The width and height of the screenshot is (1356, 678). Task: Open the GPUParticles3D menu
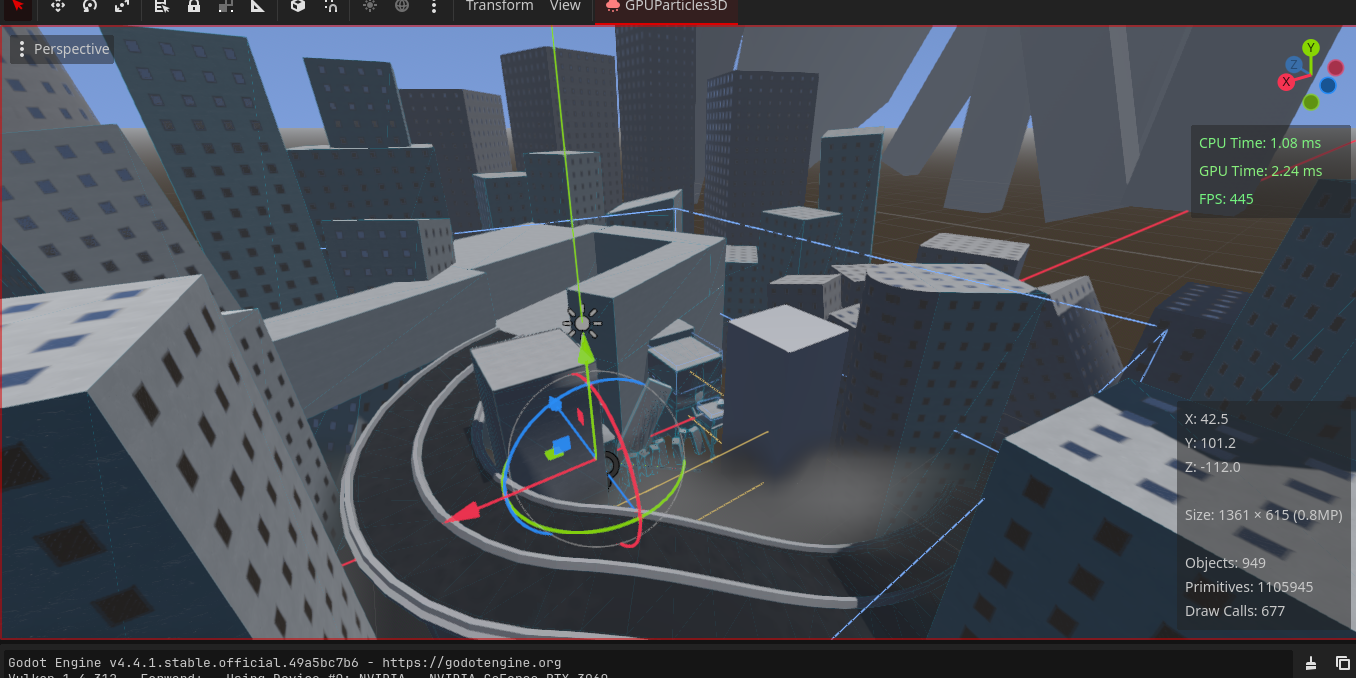pyautogui.click(x=666, y=6)
